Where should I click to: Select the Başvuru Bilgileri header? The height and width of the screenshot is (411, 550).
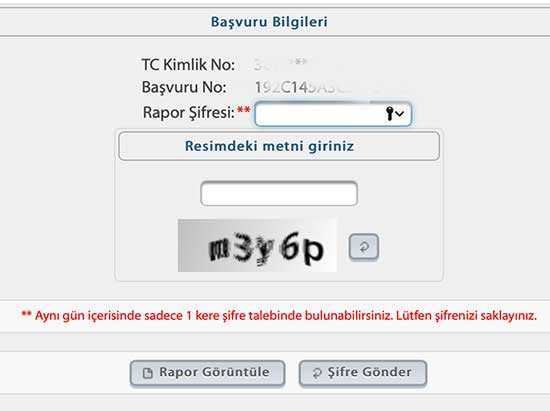(269, 22)
